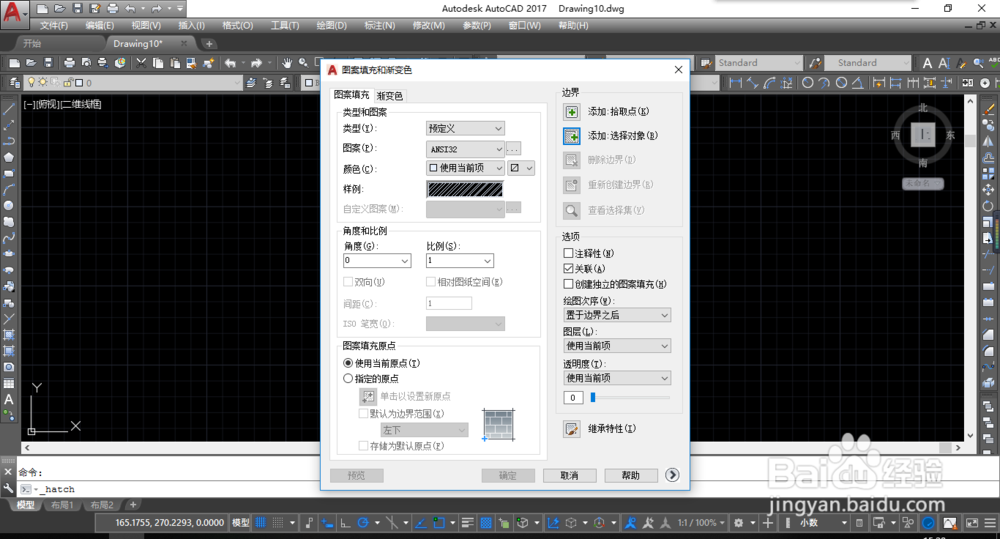
Task: Open the Layer (图层) dropdown in dialog
Action: click(x=617, y=346)
